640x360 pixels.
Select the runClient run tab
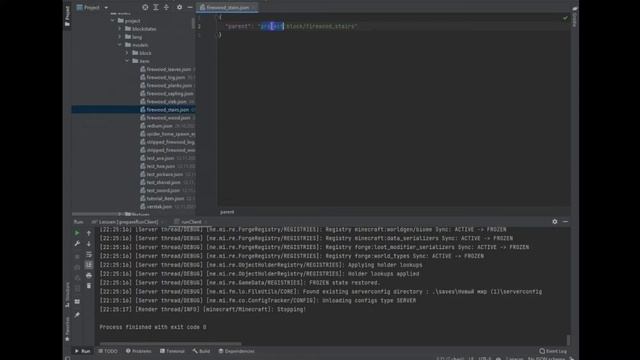pyautogui.click(x=191, y=222)
